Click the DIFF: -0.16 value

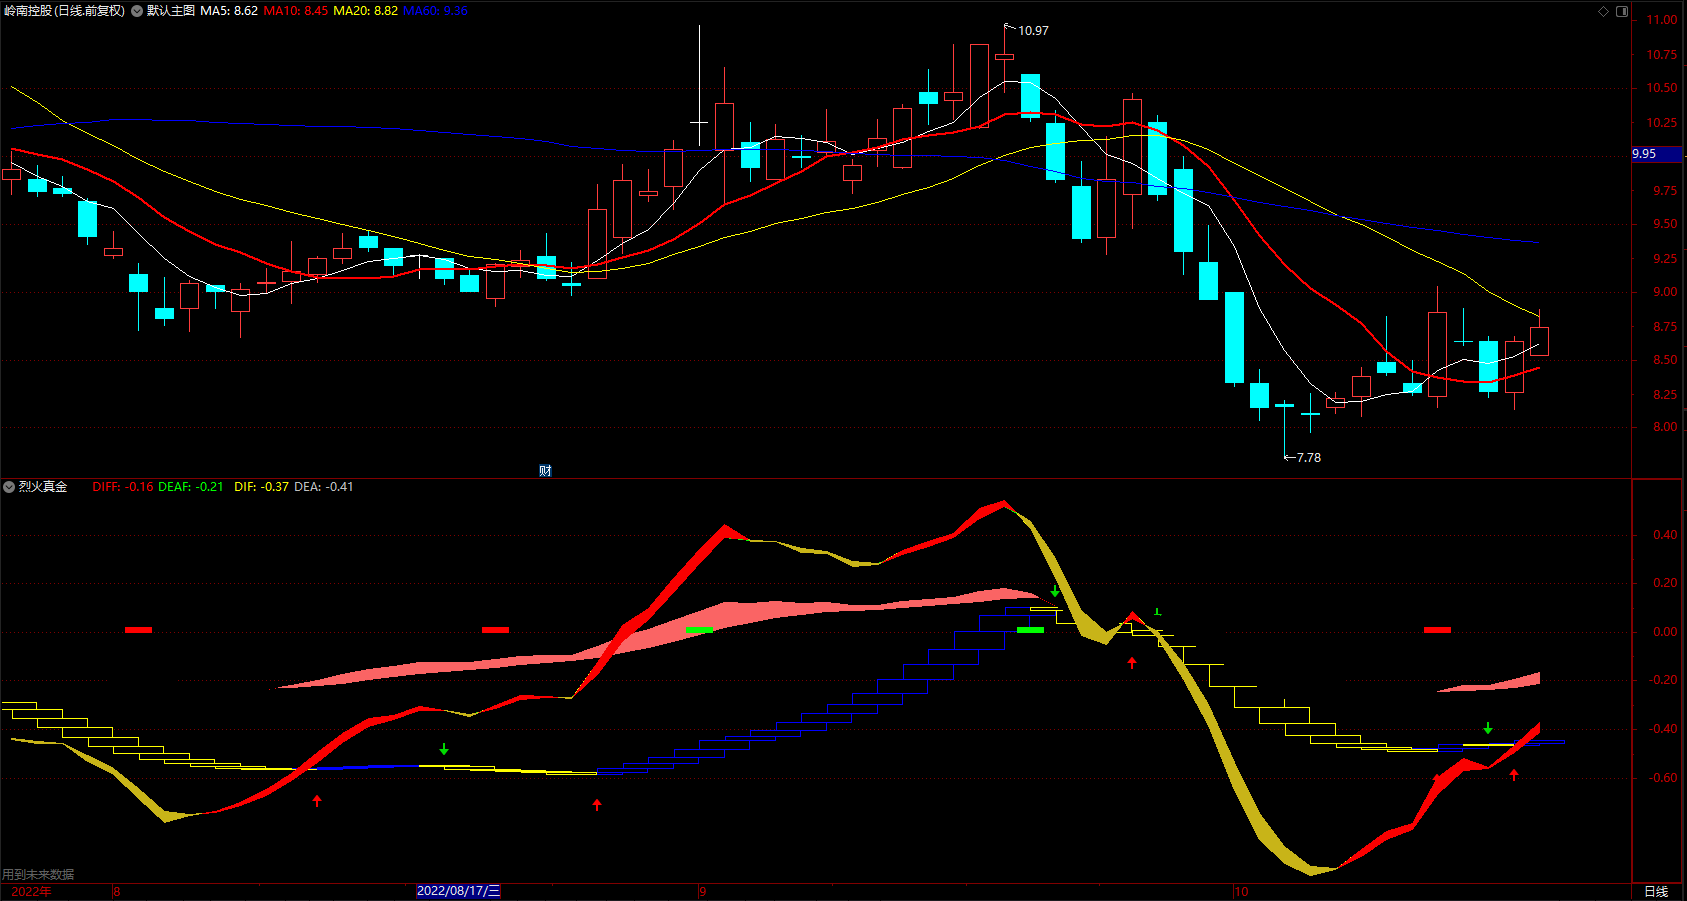123,487
